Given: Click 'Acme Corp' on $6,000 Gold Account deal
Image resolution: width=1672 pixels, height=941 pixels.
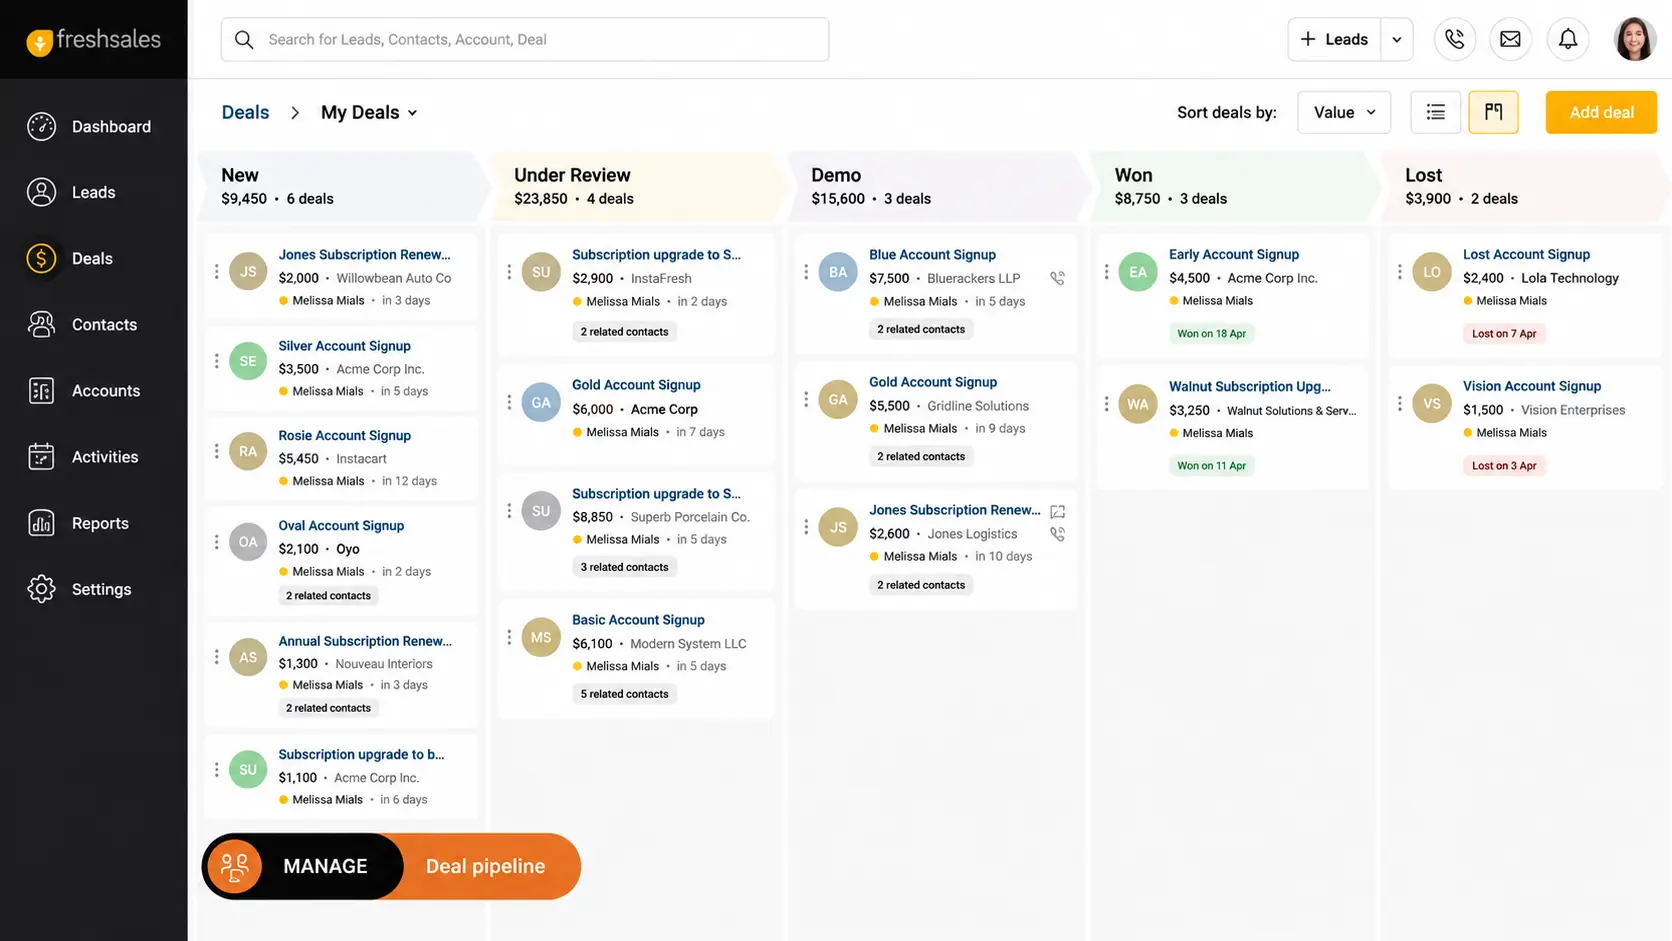Looking at the screenshot, I should point(664,409).
